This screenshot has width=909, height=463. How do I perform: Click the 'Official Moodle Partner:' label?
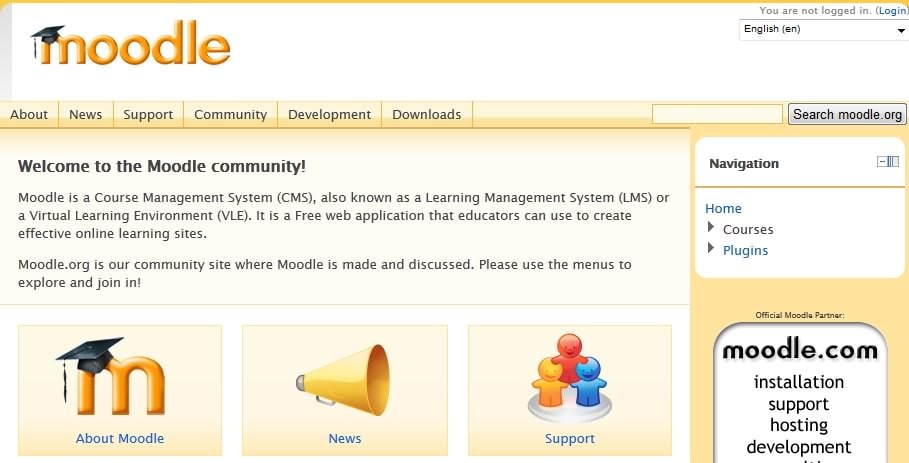click(799, 315)
